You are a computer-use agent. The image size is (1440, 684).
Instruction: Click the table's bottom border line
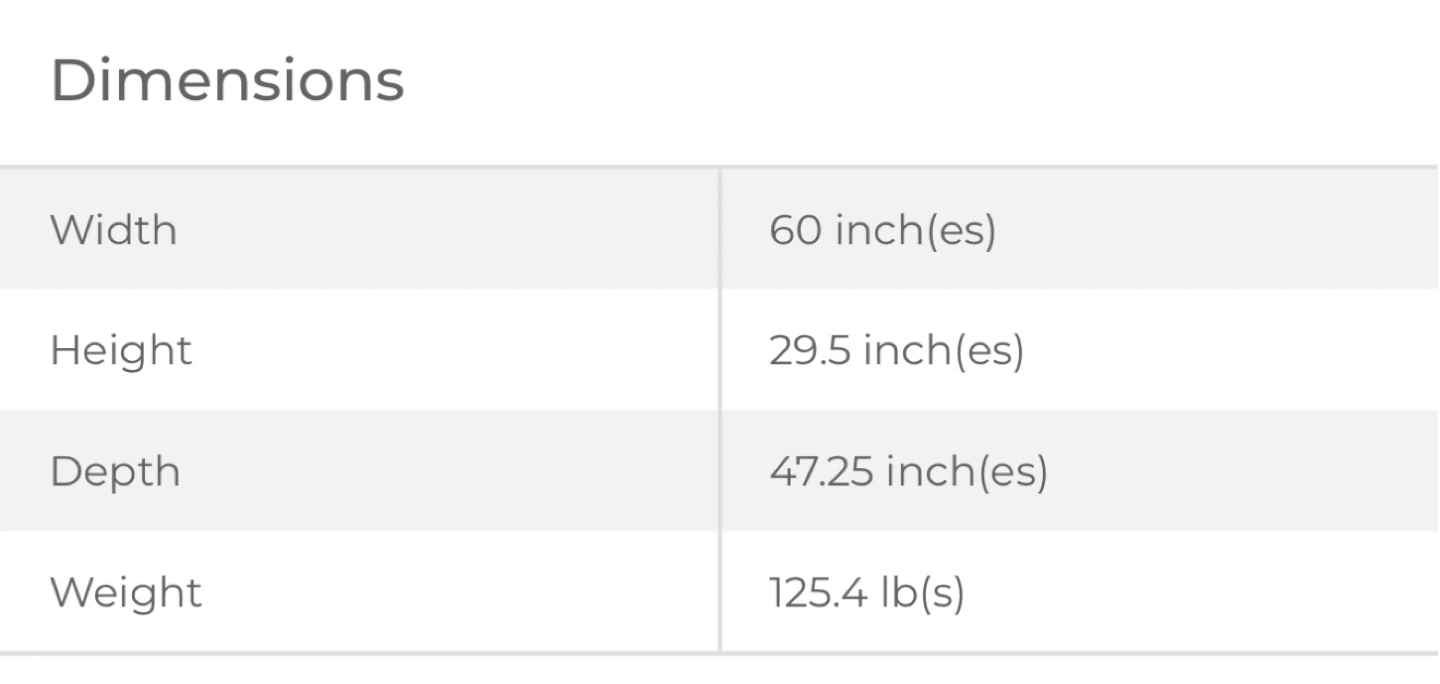coord(720,653)
